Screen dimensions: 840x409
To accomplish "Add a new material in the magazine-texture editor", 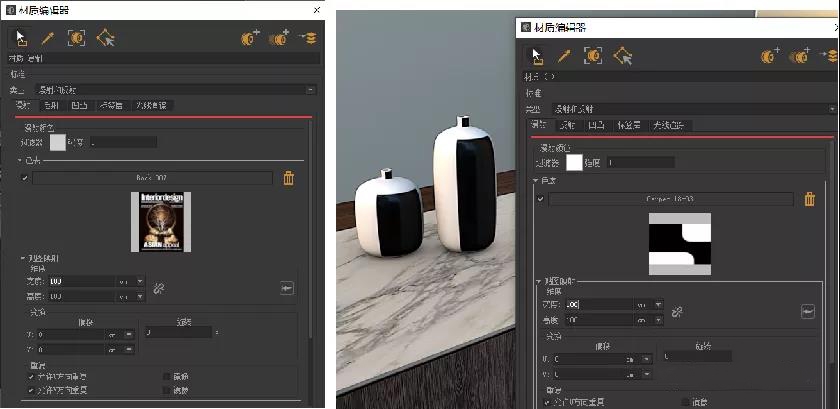I will (250, 38).
